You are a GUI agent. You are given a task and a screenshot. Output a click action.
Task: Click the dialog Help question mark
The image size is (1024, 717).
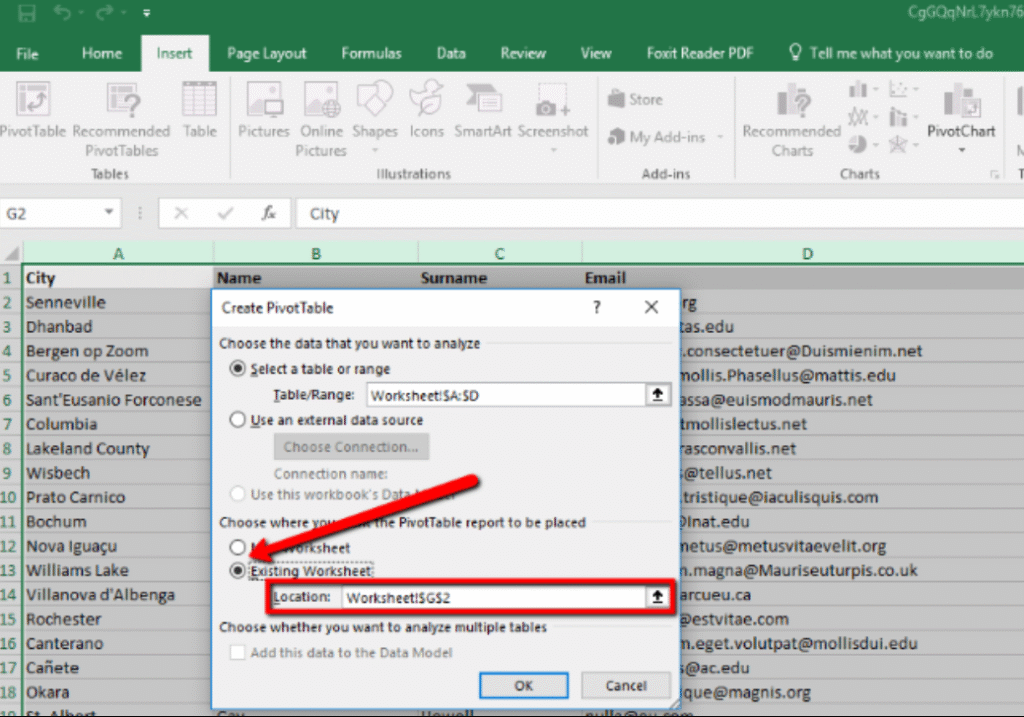[x=596, y=307]
